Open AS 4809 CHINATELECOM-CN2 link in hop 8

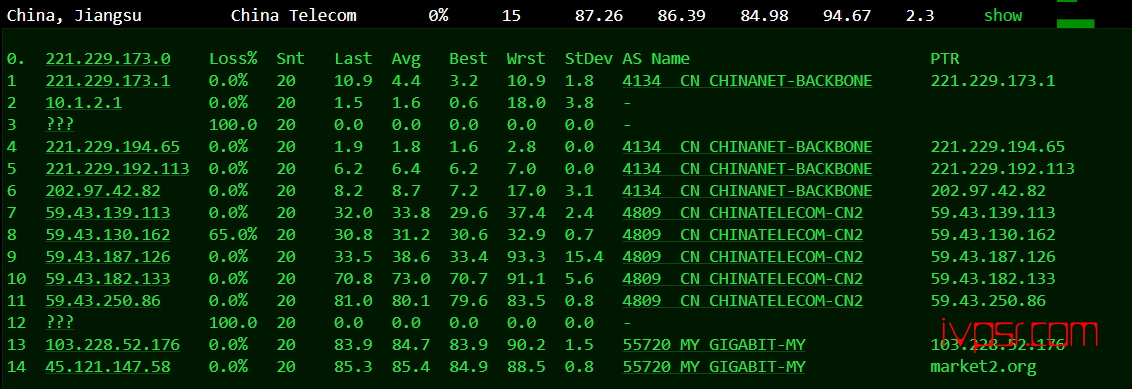[743, 235]
